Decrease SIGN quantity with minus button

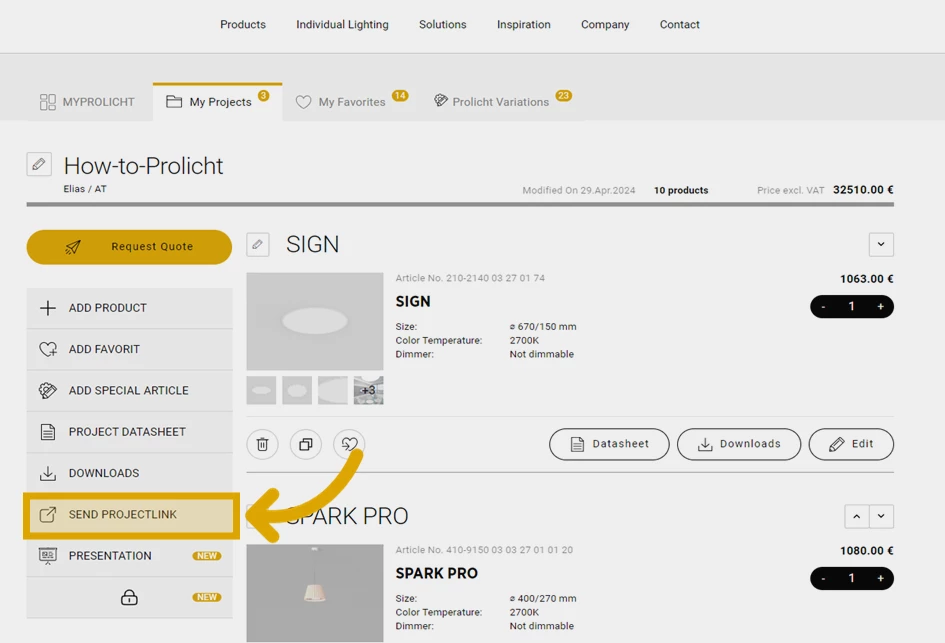click(x=823, y=307)
